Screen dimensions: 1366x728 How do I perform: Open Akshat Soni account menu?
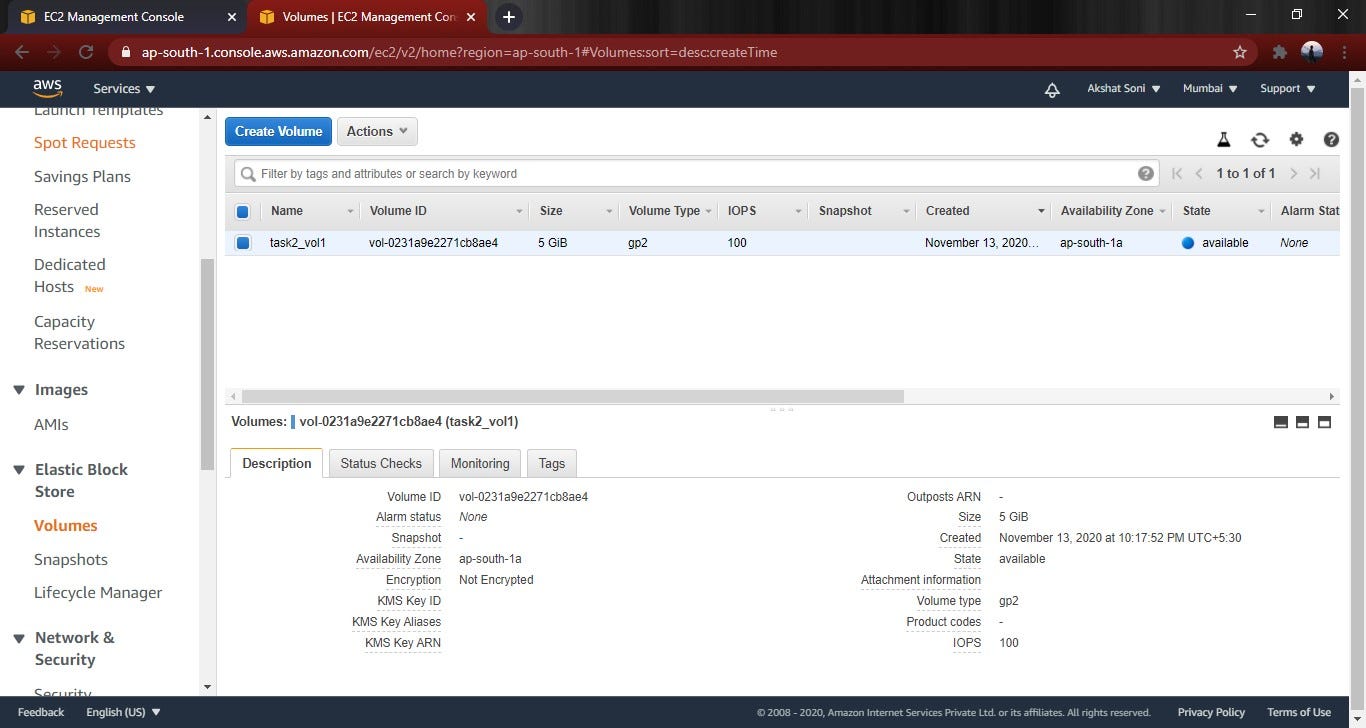pos(1124,89)
